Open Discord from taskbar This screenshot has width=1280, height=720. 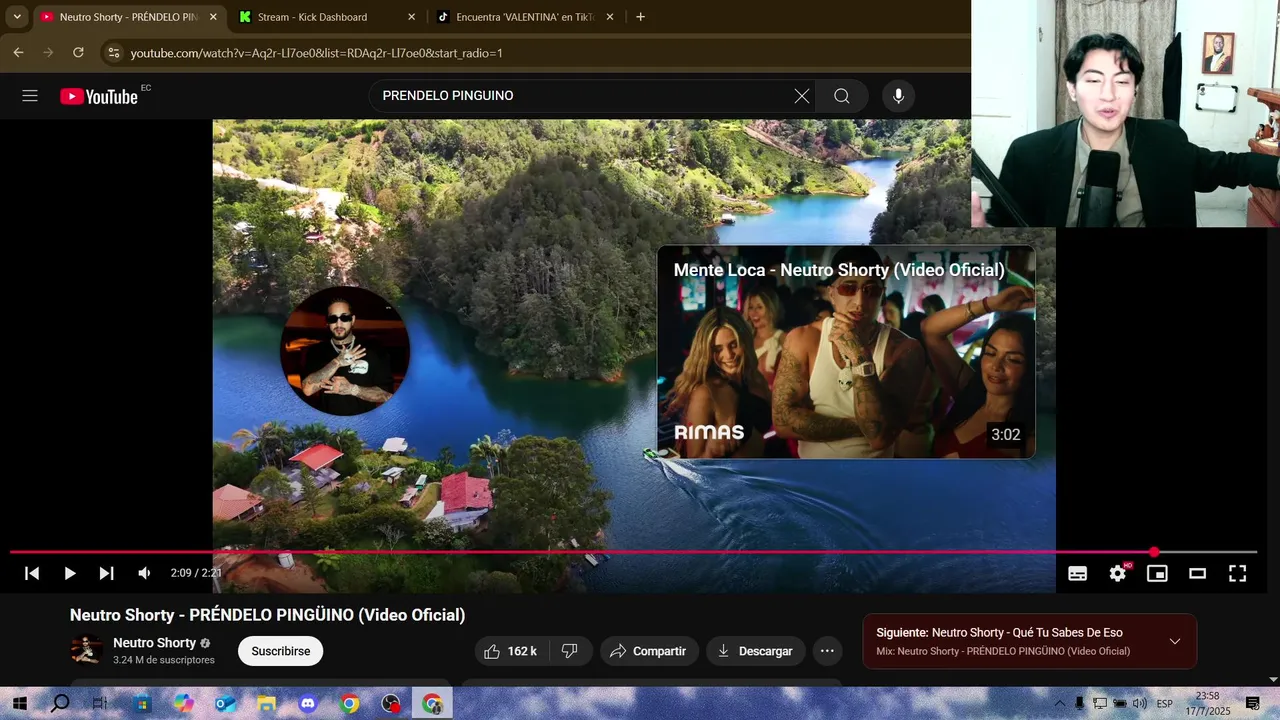(308, 704)
